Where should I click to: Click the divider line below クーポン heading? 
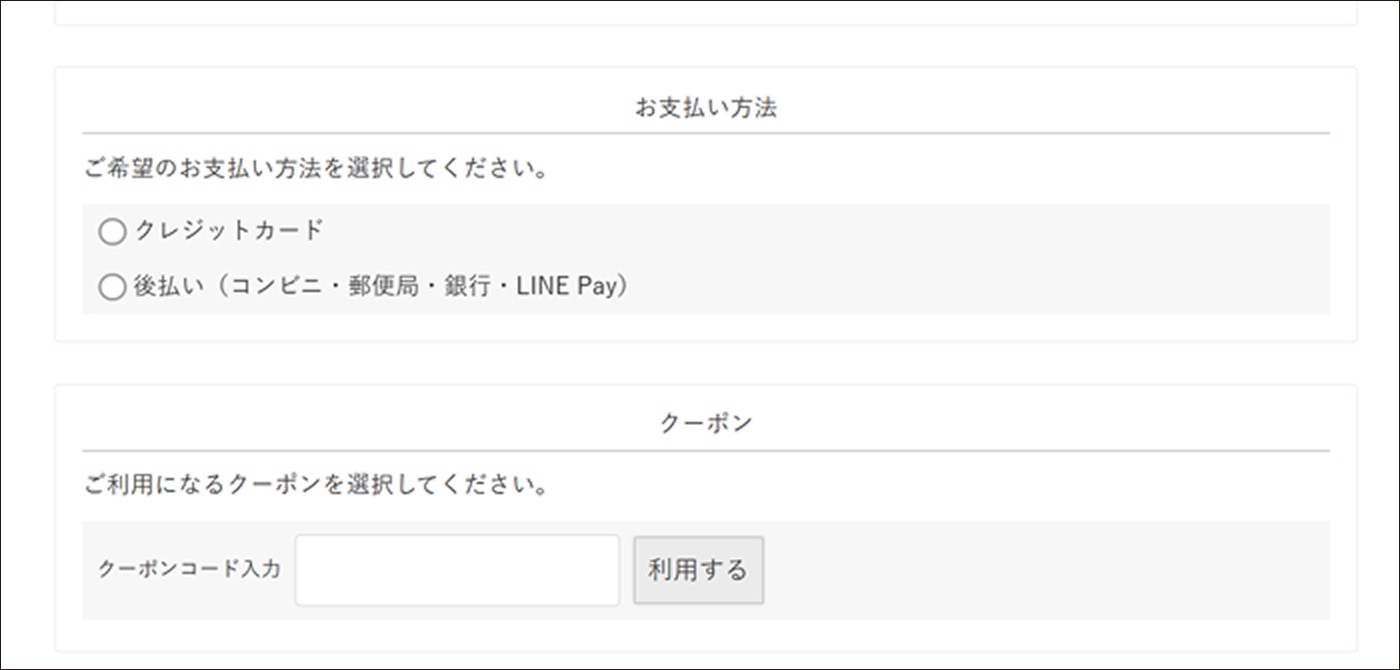click(x=705, y=451)
